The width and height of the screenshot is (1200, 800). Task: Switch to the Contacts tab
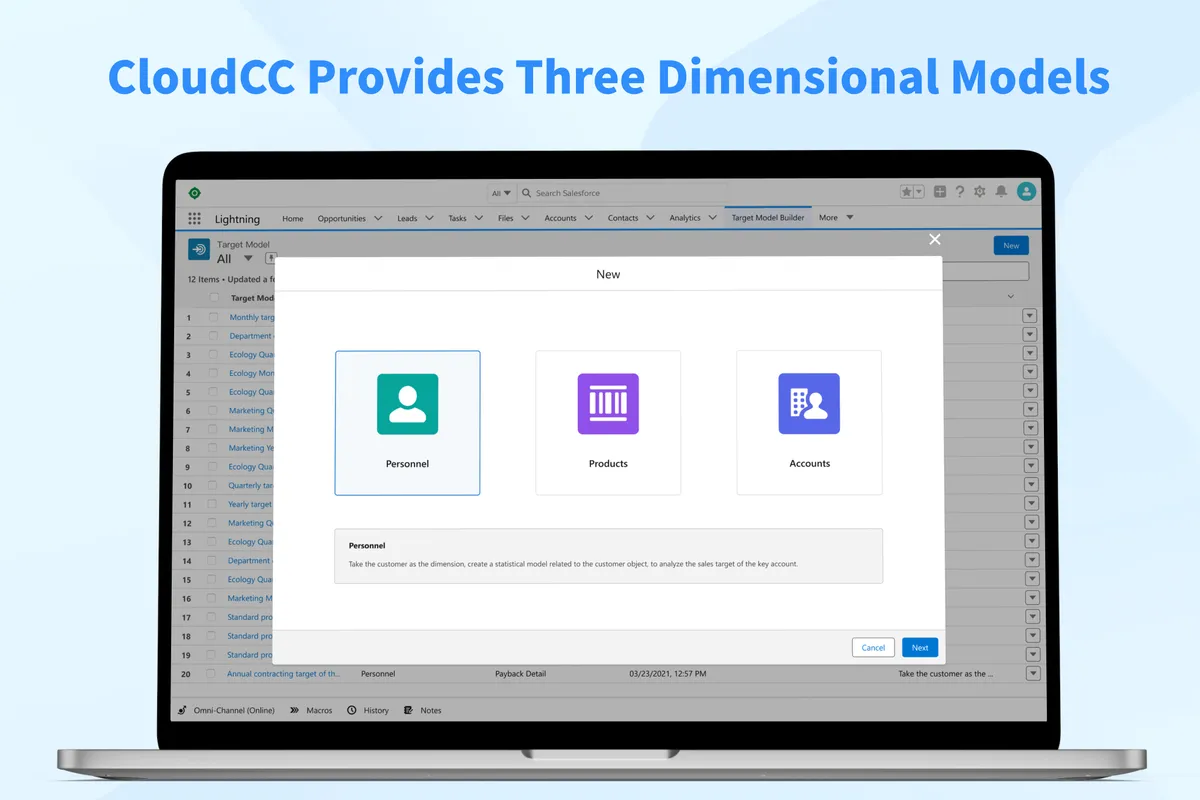point(623,218)
